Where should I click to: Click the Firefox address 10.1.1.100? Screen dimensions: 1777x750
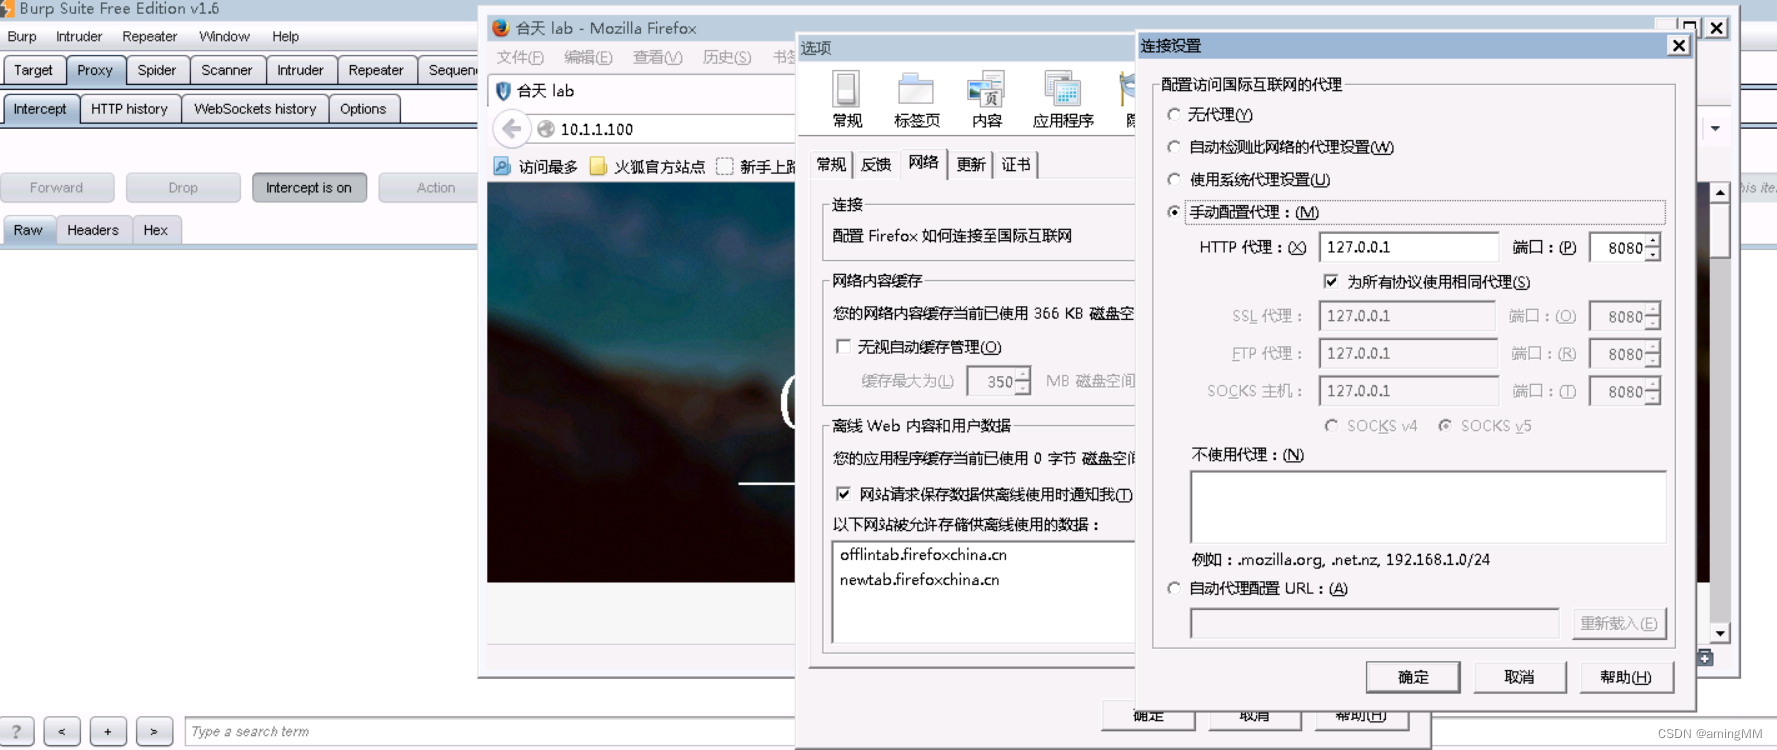(597, 130)
